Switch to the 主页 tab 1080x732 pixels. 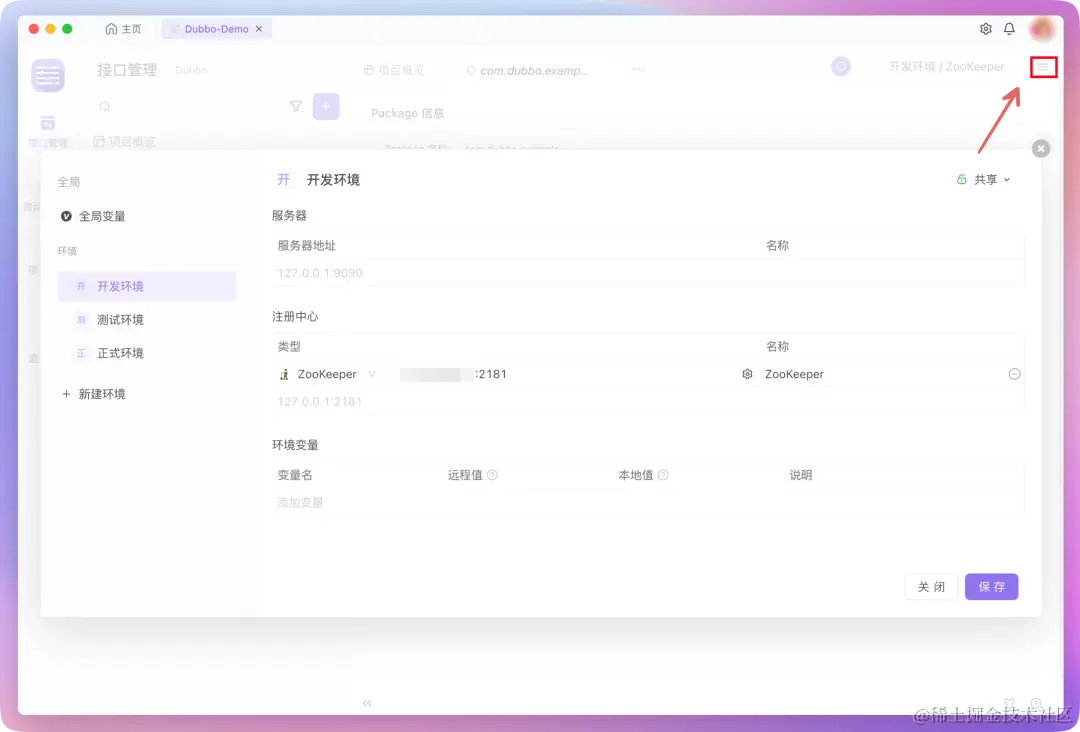[x=123, y=29]
